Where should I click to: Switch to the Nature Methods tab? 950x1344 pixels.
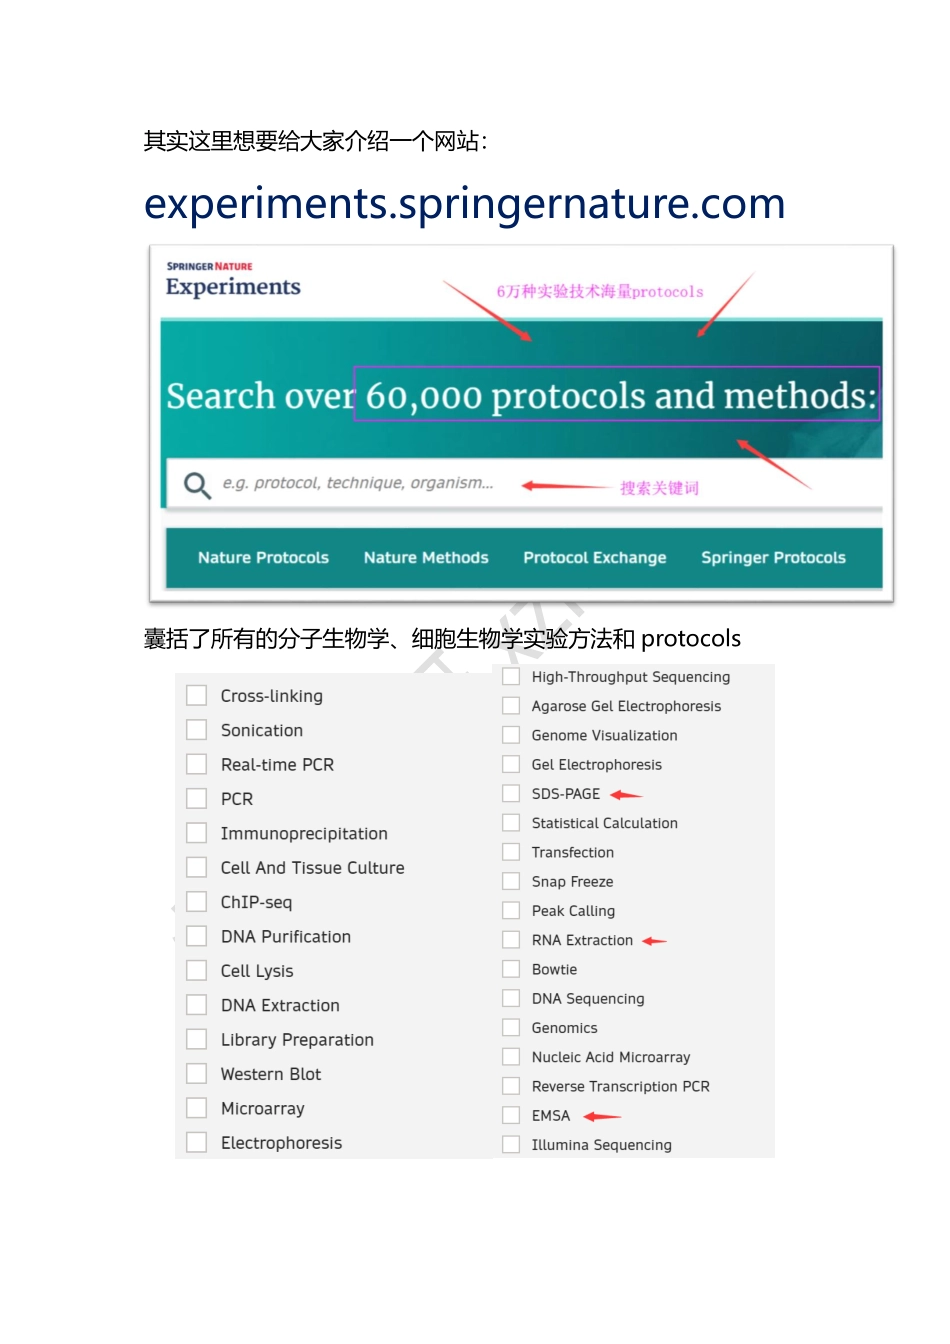426,557
